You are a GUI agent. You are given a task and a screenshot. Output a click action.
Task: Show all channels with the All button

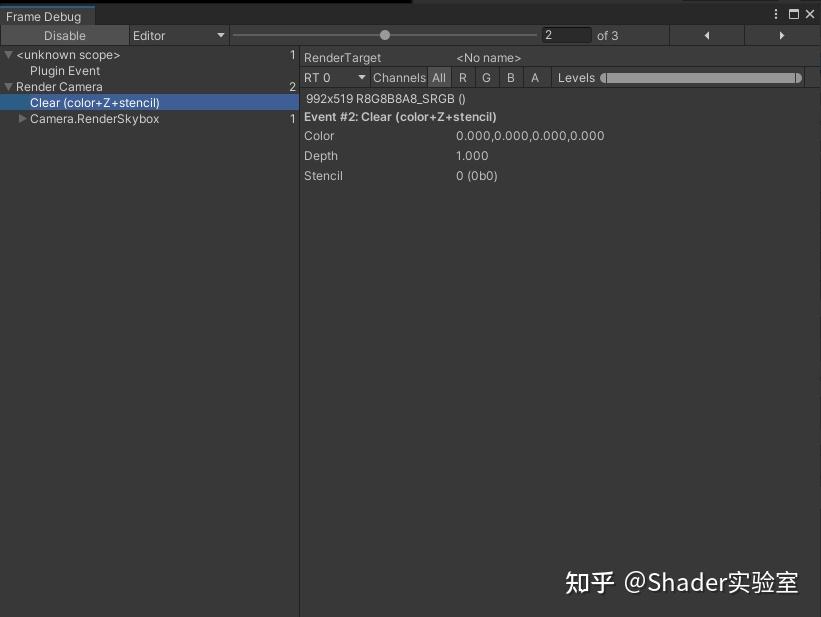(439, 77)
